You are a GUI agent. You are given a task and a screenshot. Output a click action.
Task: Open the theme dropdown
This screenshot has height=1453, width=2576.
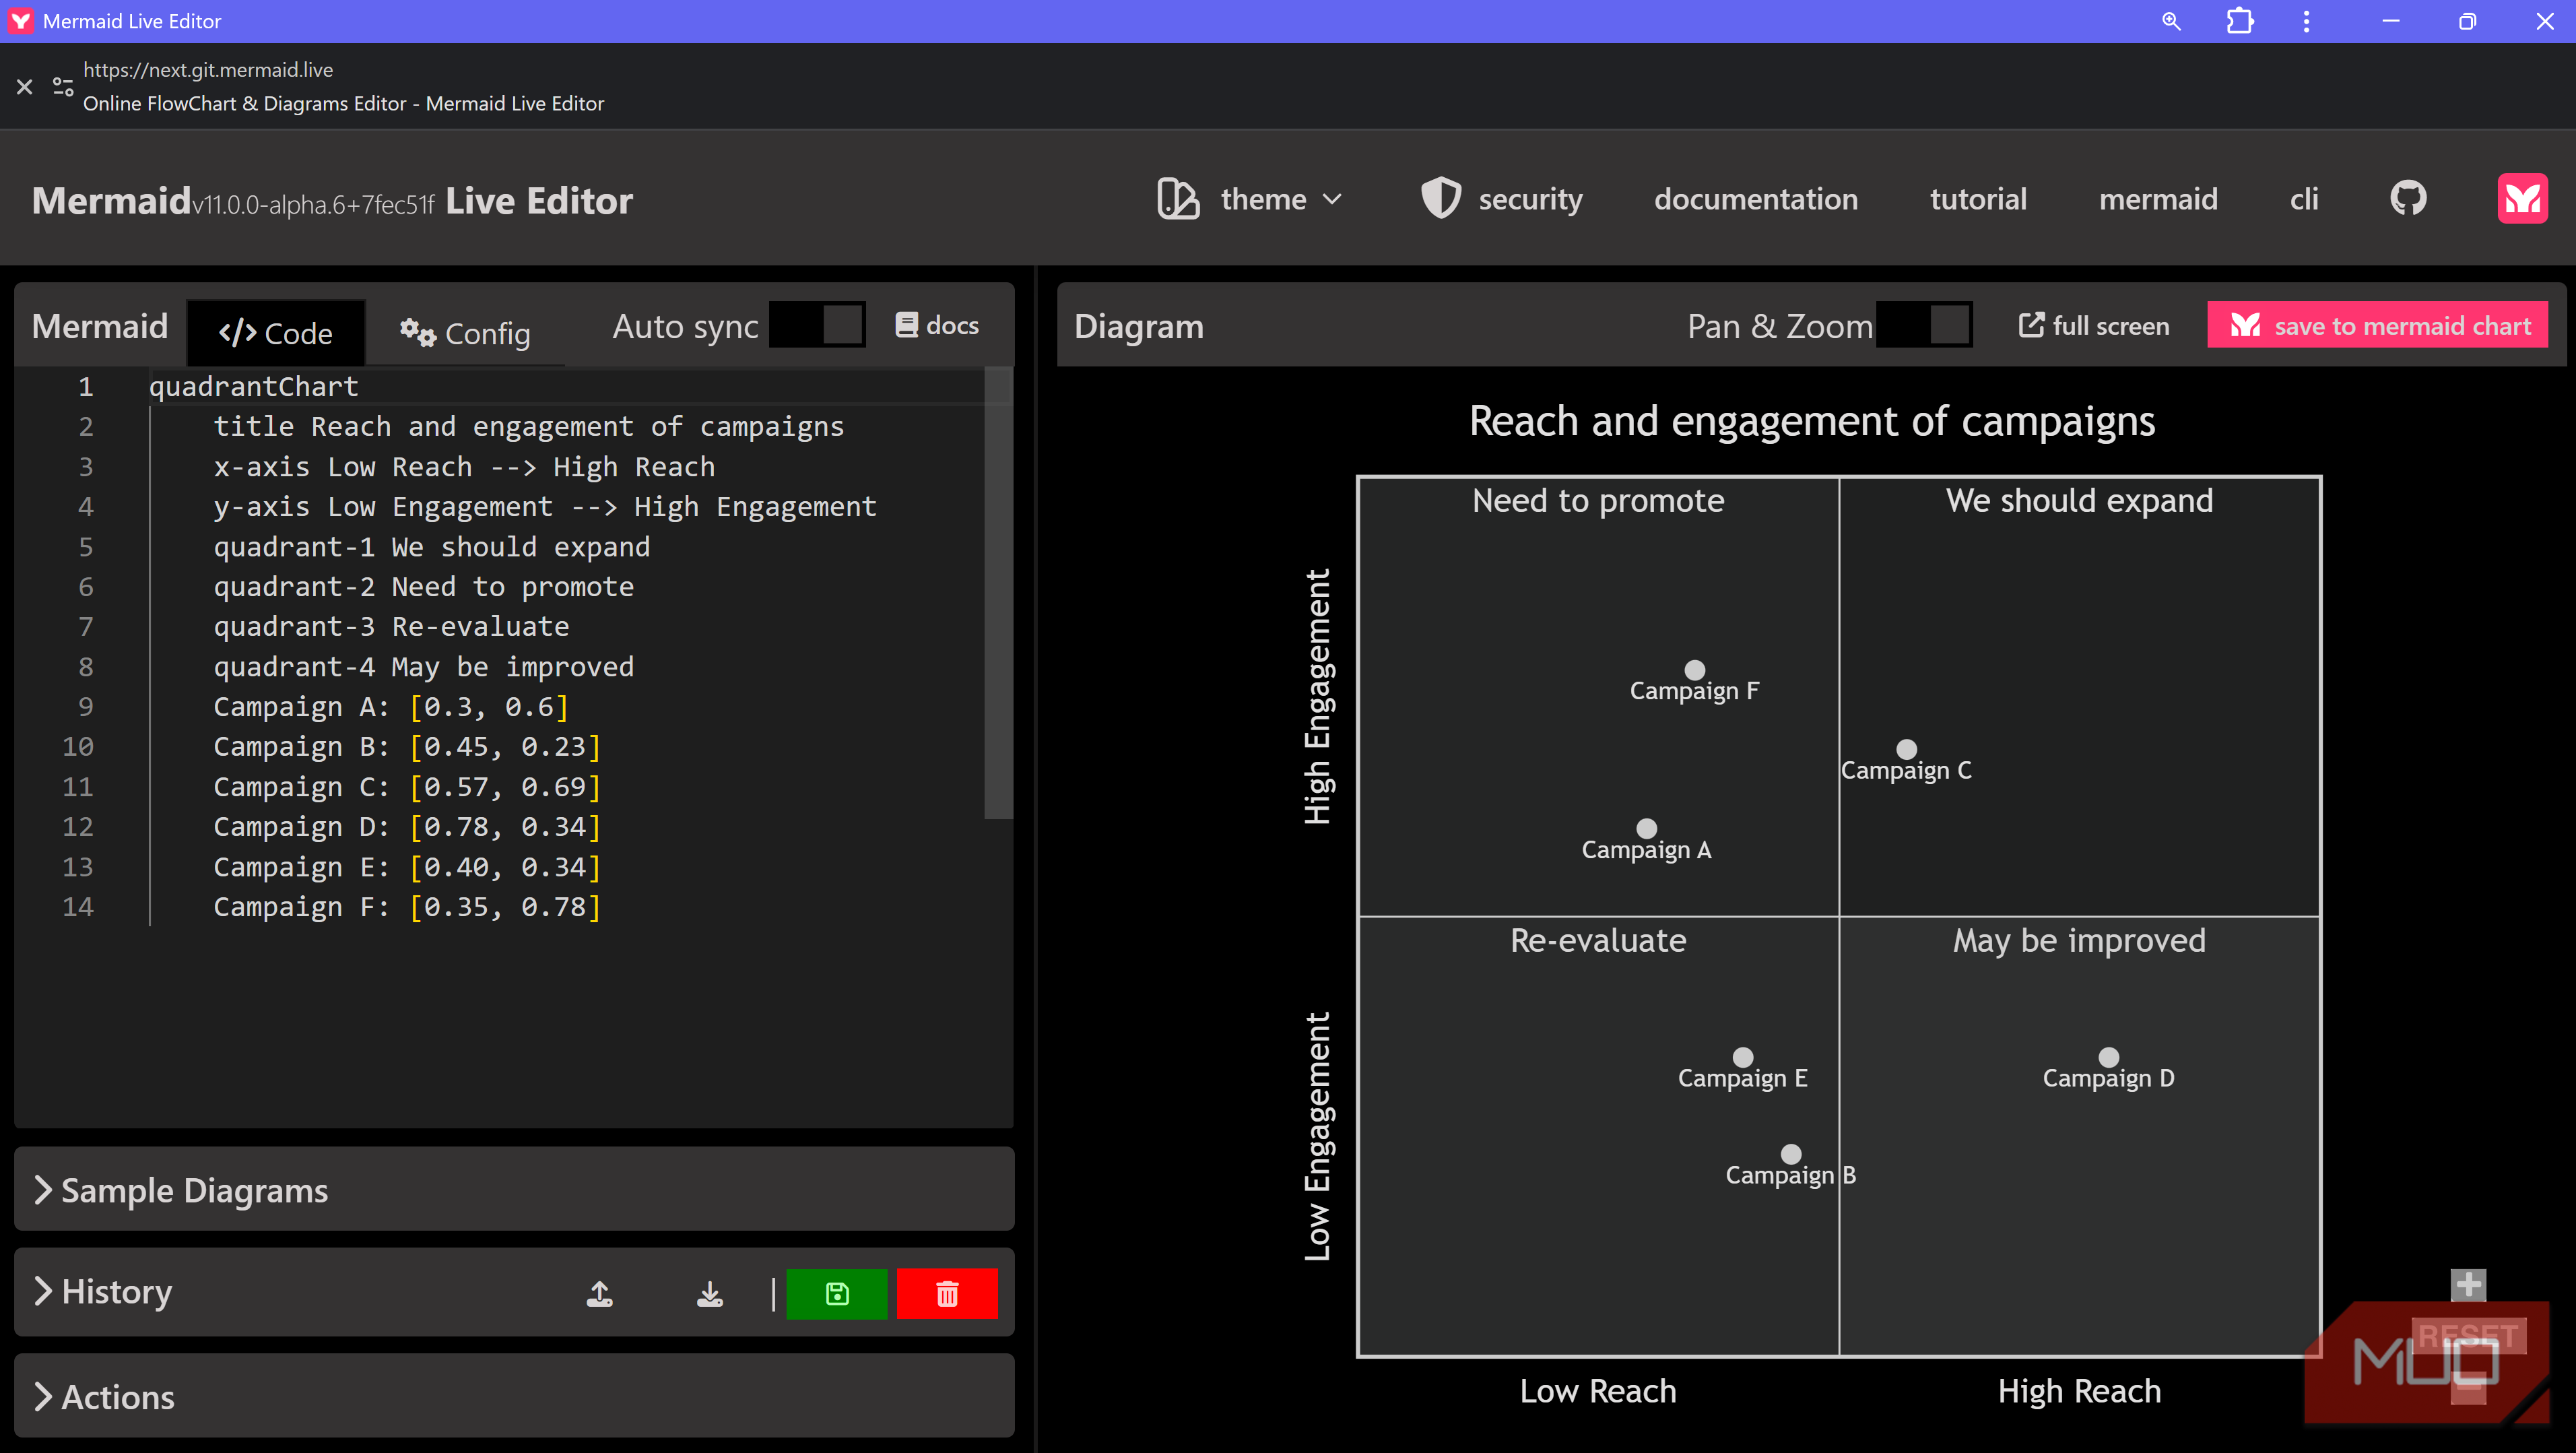pos(1250,199)
